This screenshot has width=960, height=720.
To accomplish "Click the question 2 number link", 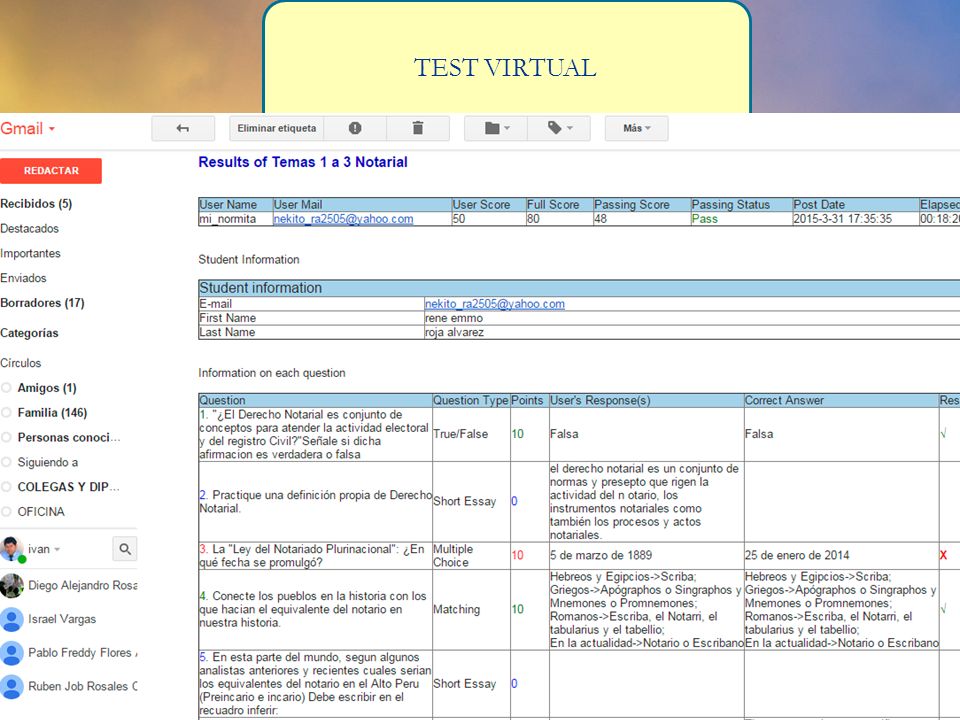I will point(203,495).
